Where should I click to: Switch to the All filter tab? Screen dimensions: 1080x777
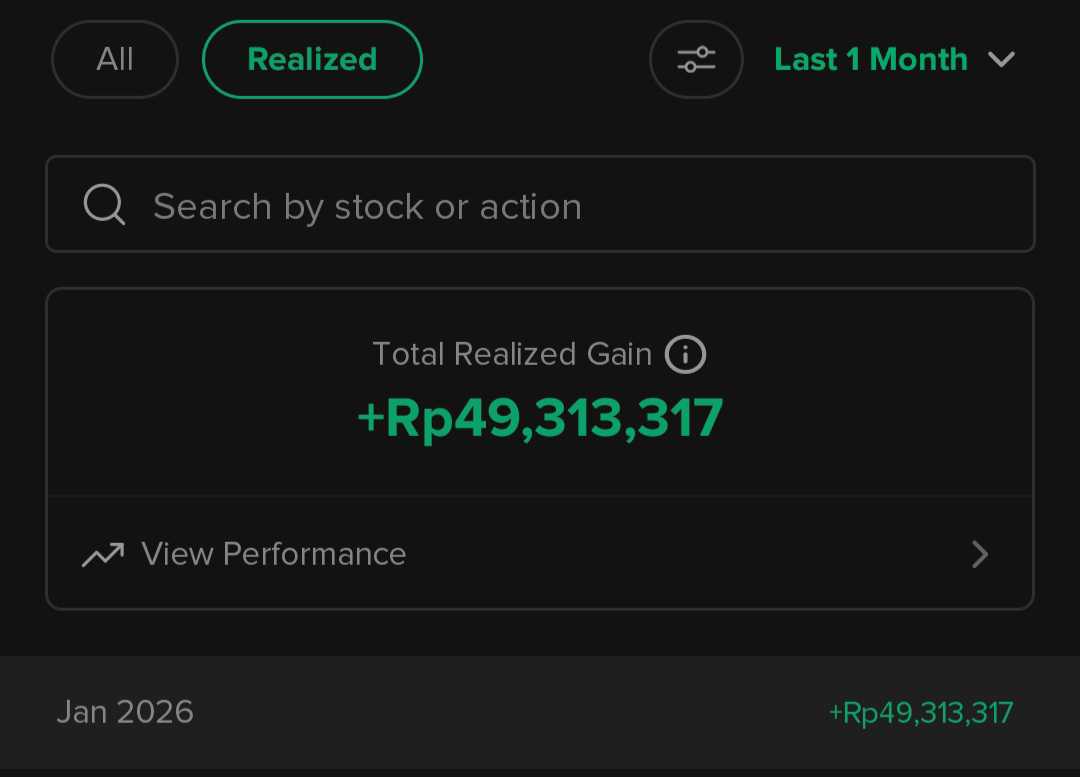click(115, 60)
